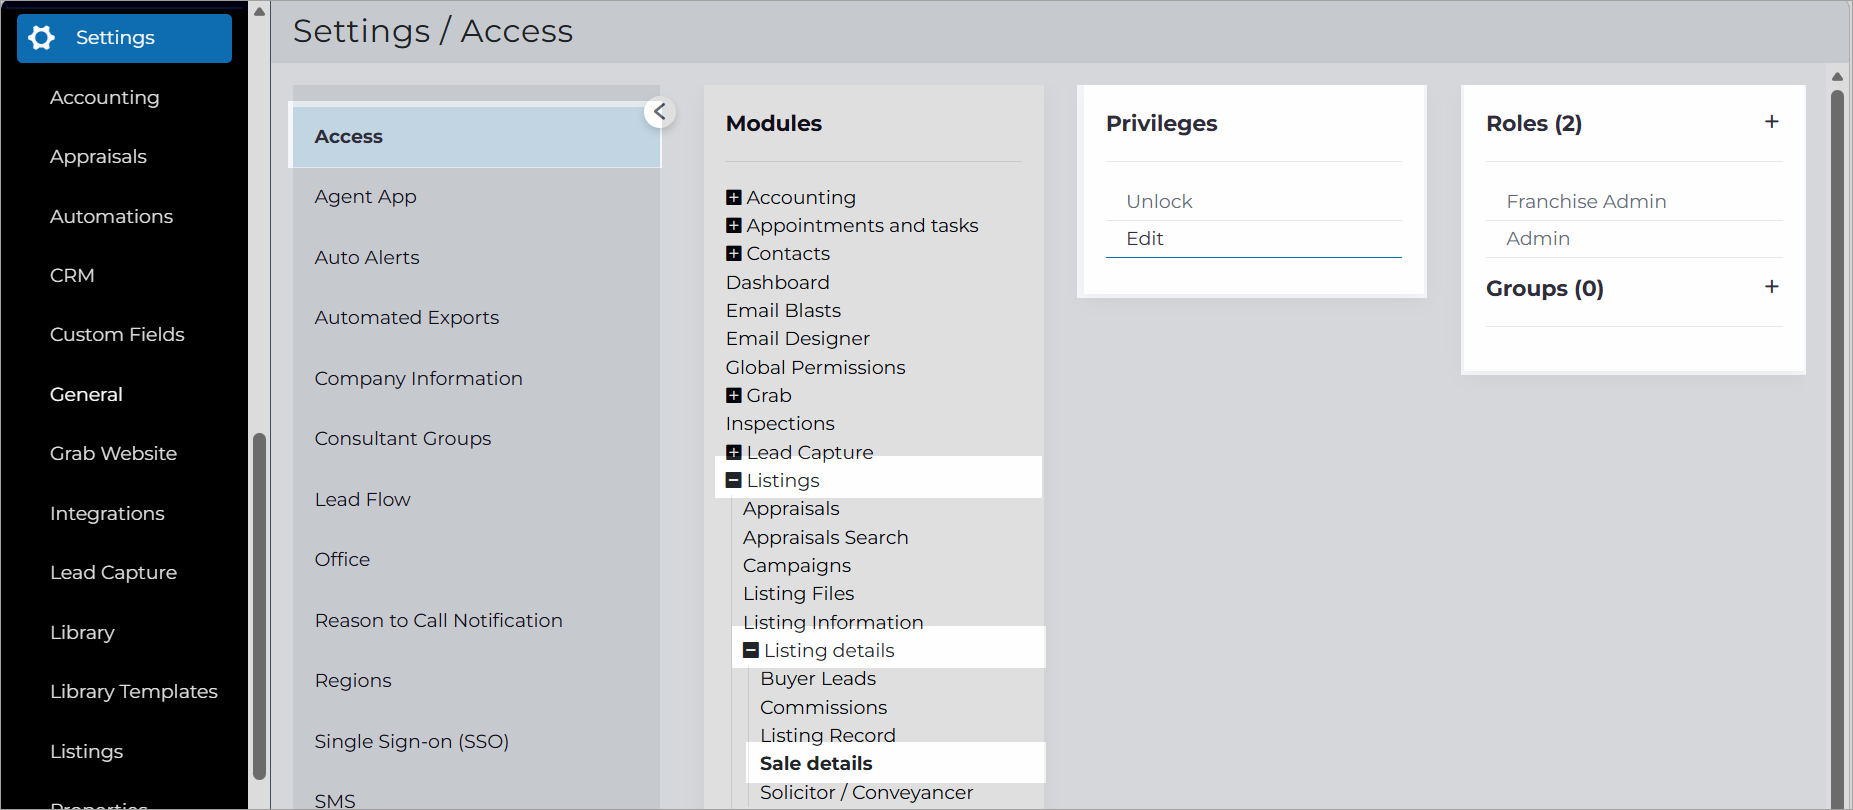
Task: Click sidebar scrollbar up arrow
Action: [x=259, y=12]
